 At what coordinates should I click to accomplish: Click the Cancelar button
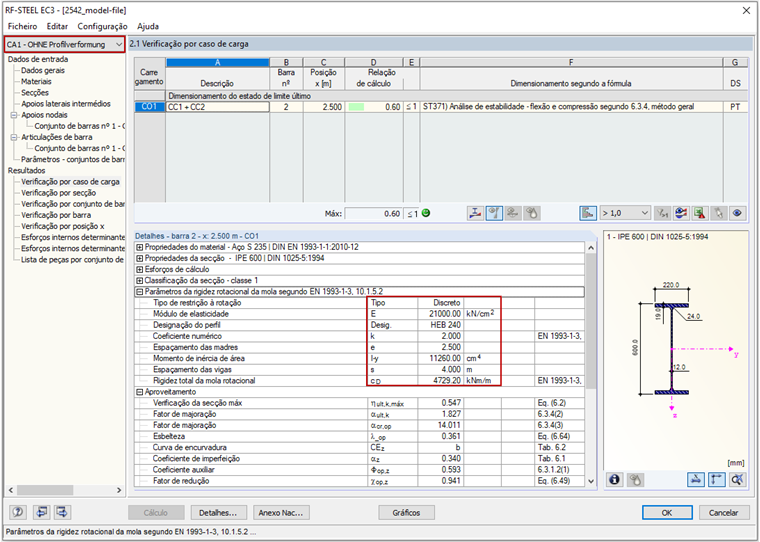tap(723, 512)
